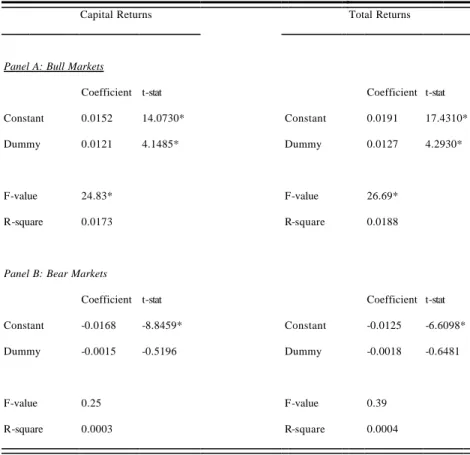The image size is (470, 455).
Task: Select the Coefficient header above -0.0125
Action: point(392,300)
